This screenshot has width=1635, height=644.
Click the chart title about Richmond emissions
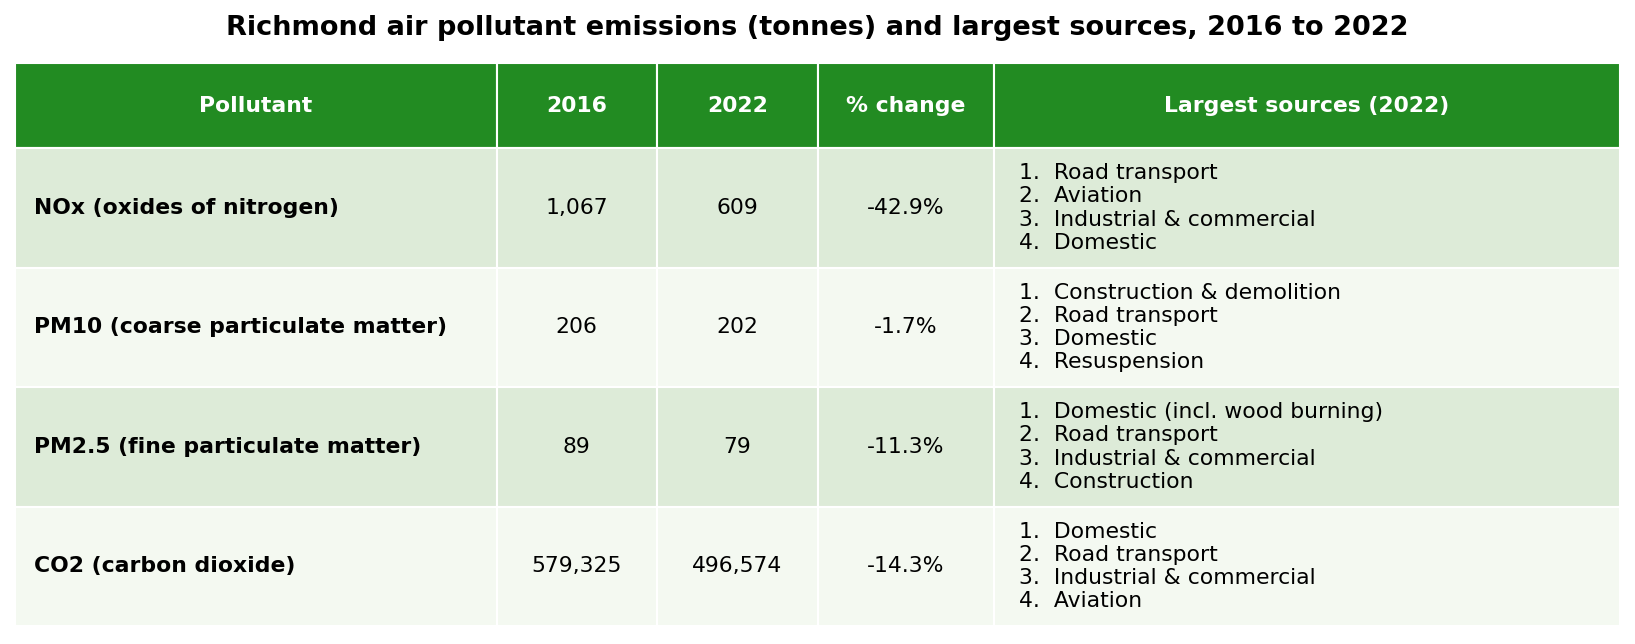click(x=817, y=27)
